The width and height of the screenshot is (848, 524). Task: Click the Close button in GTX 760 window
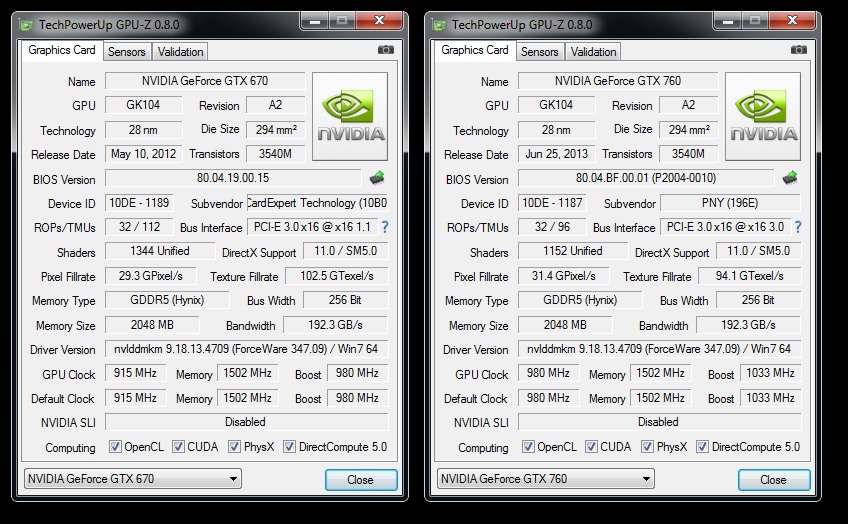point(774,480)
